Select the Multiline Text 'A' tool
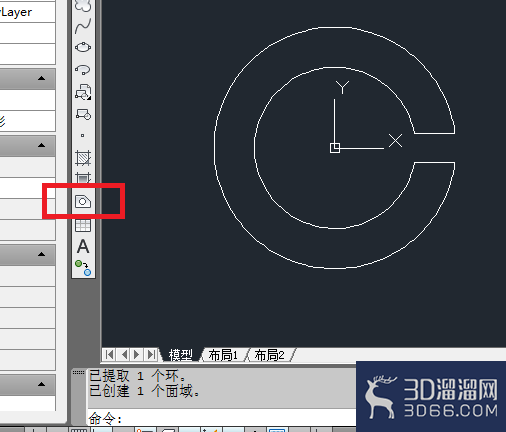The image size is (506, 432). (83, 247)
